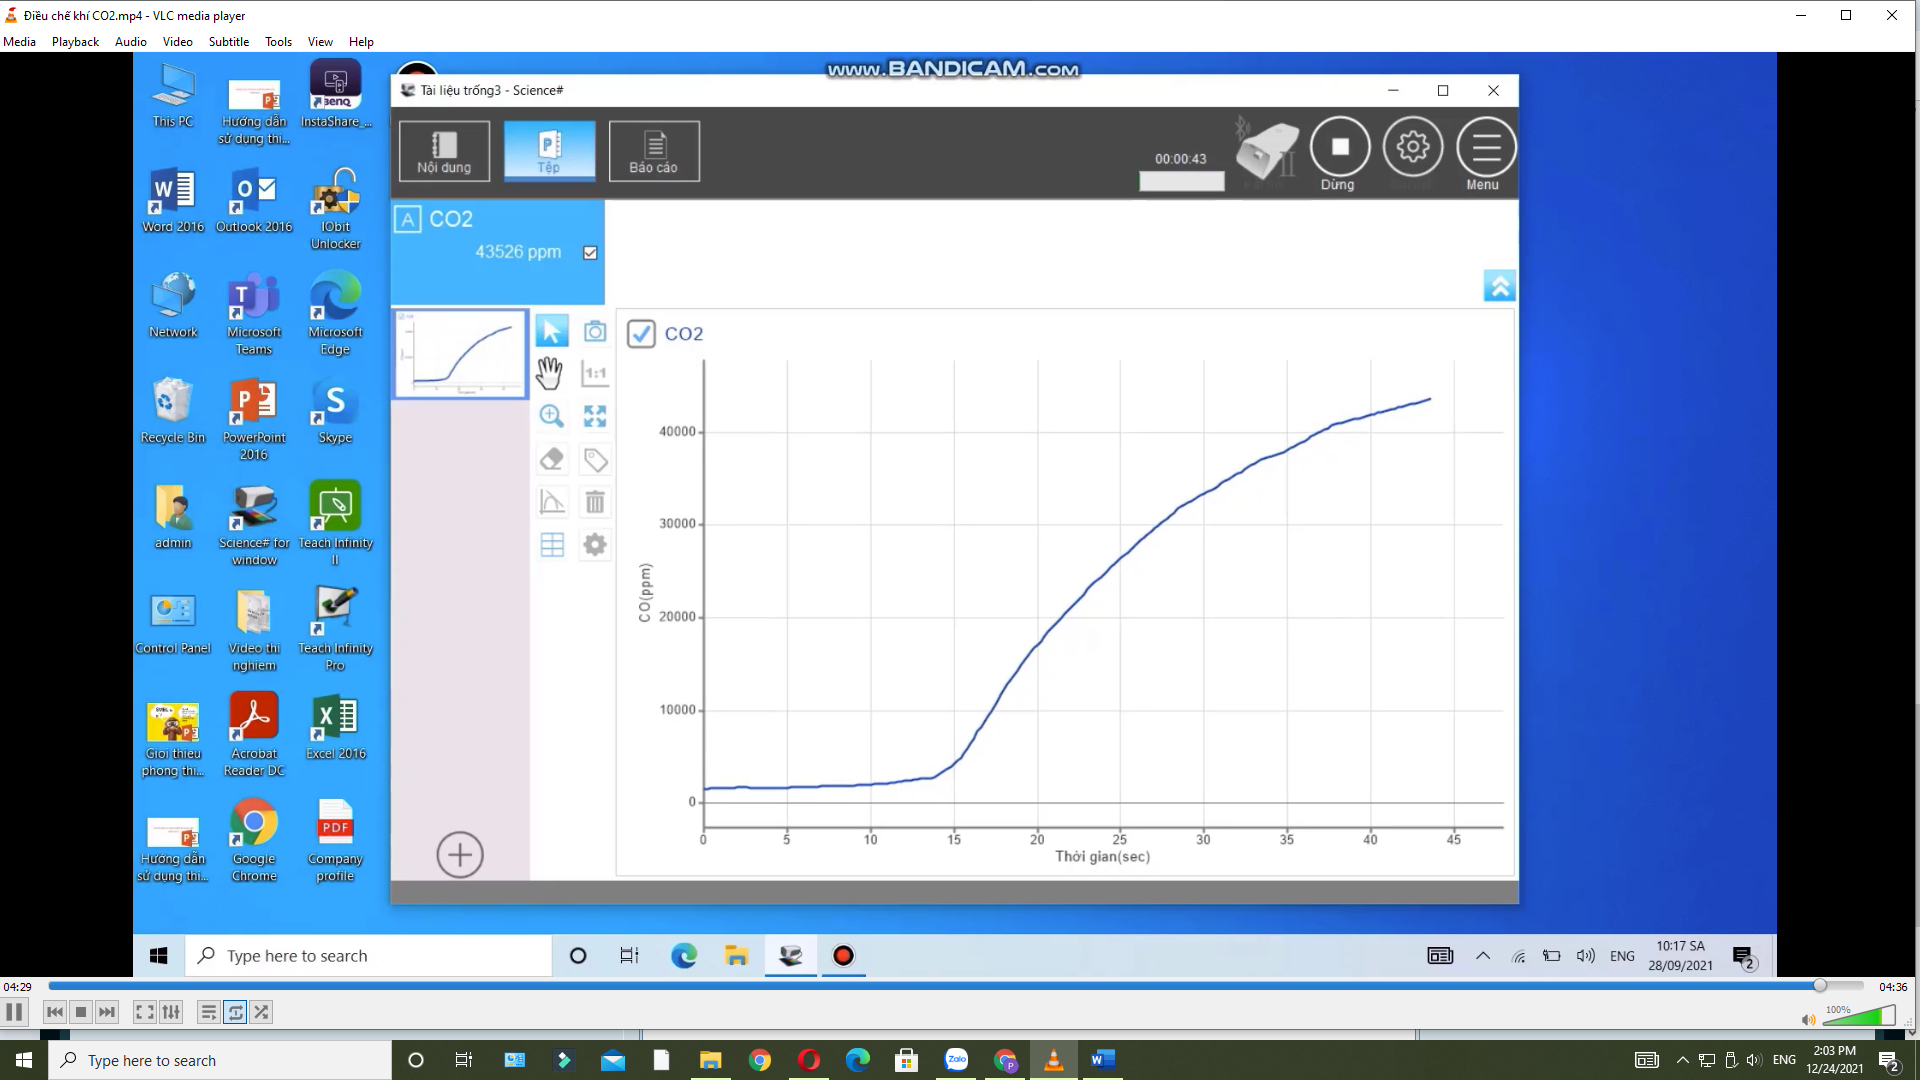This screenshot has height=1080, width=1920.
Task: Toggle VLC loop mode
Action: pyautogui.click(x=235, y=1012)
